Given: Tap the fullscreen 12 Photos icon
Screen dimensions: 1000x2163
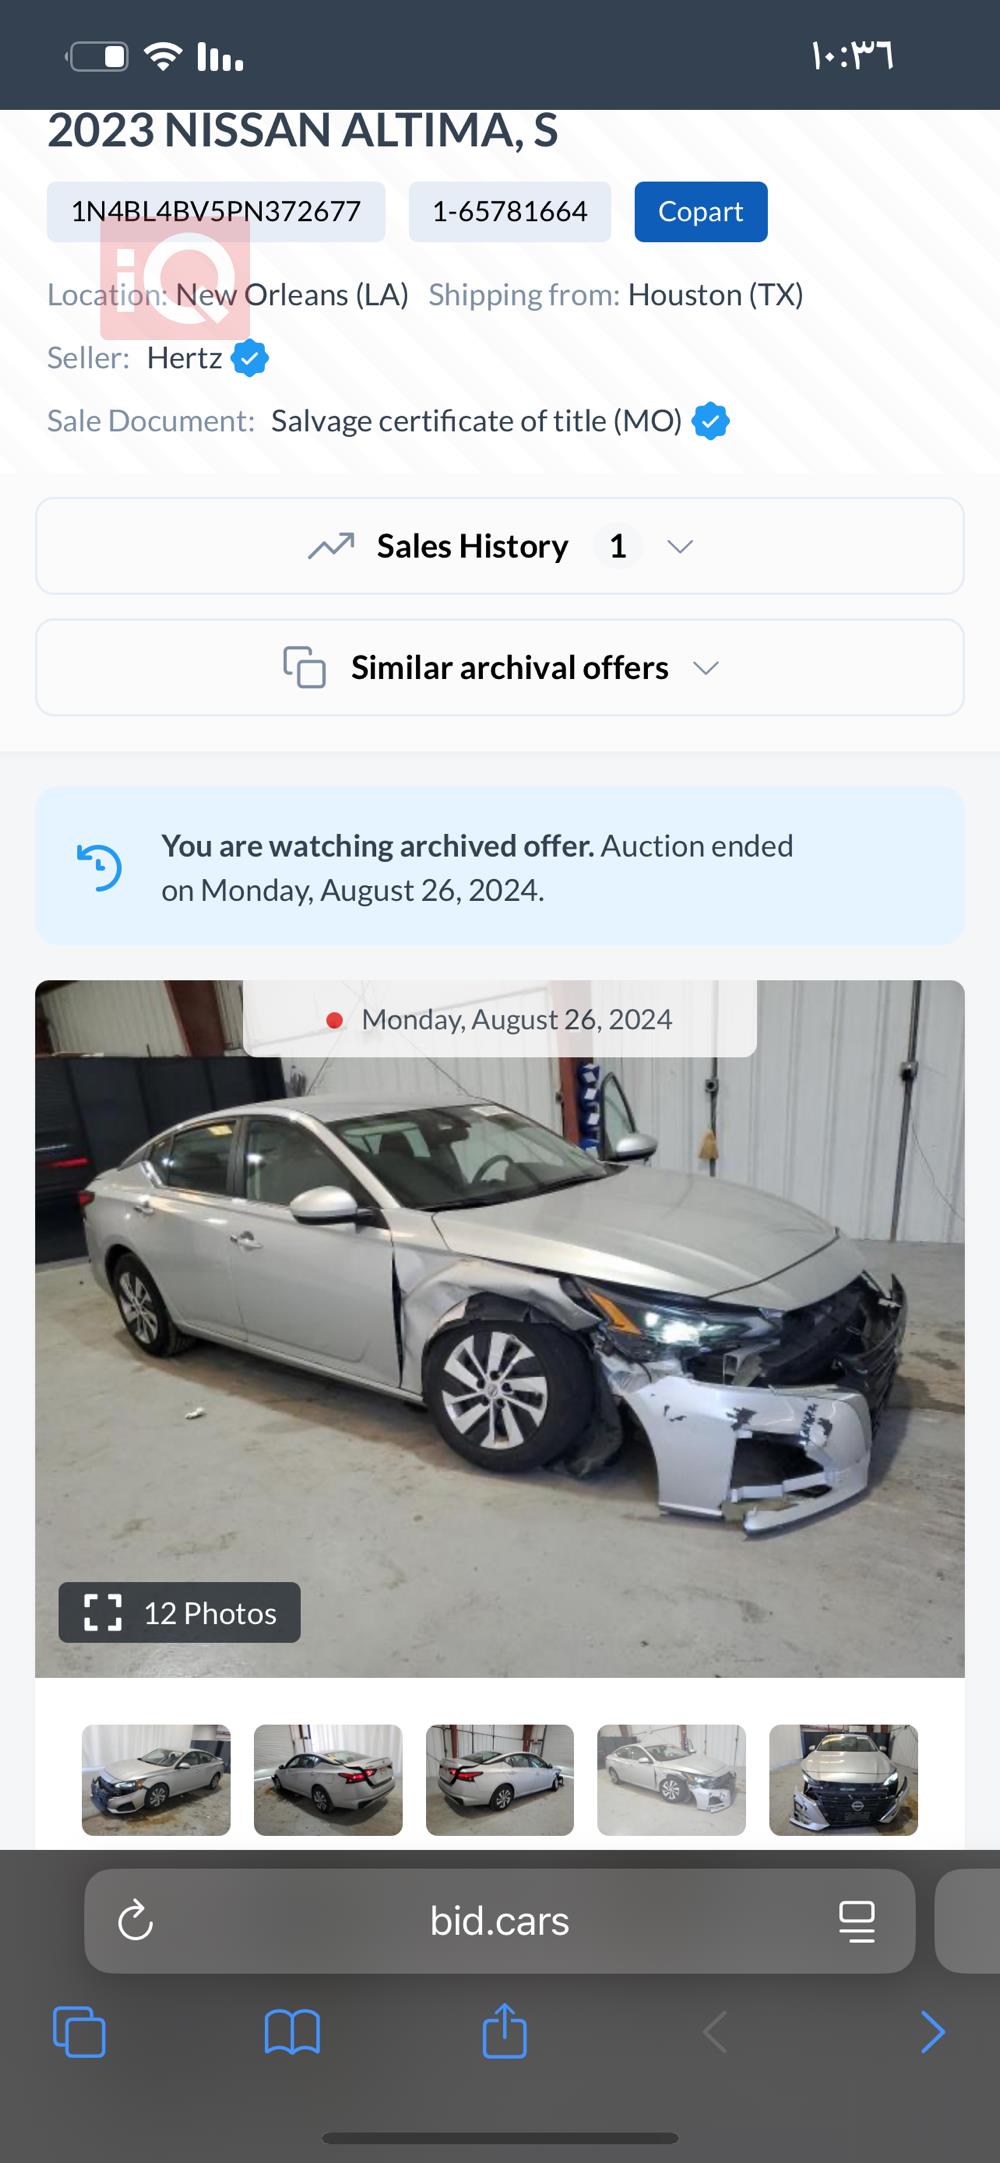Looking at the screenshot, I should pos(103,1613).
